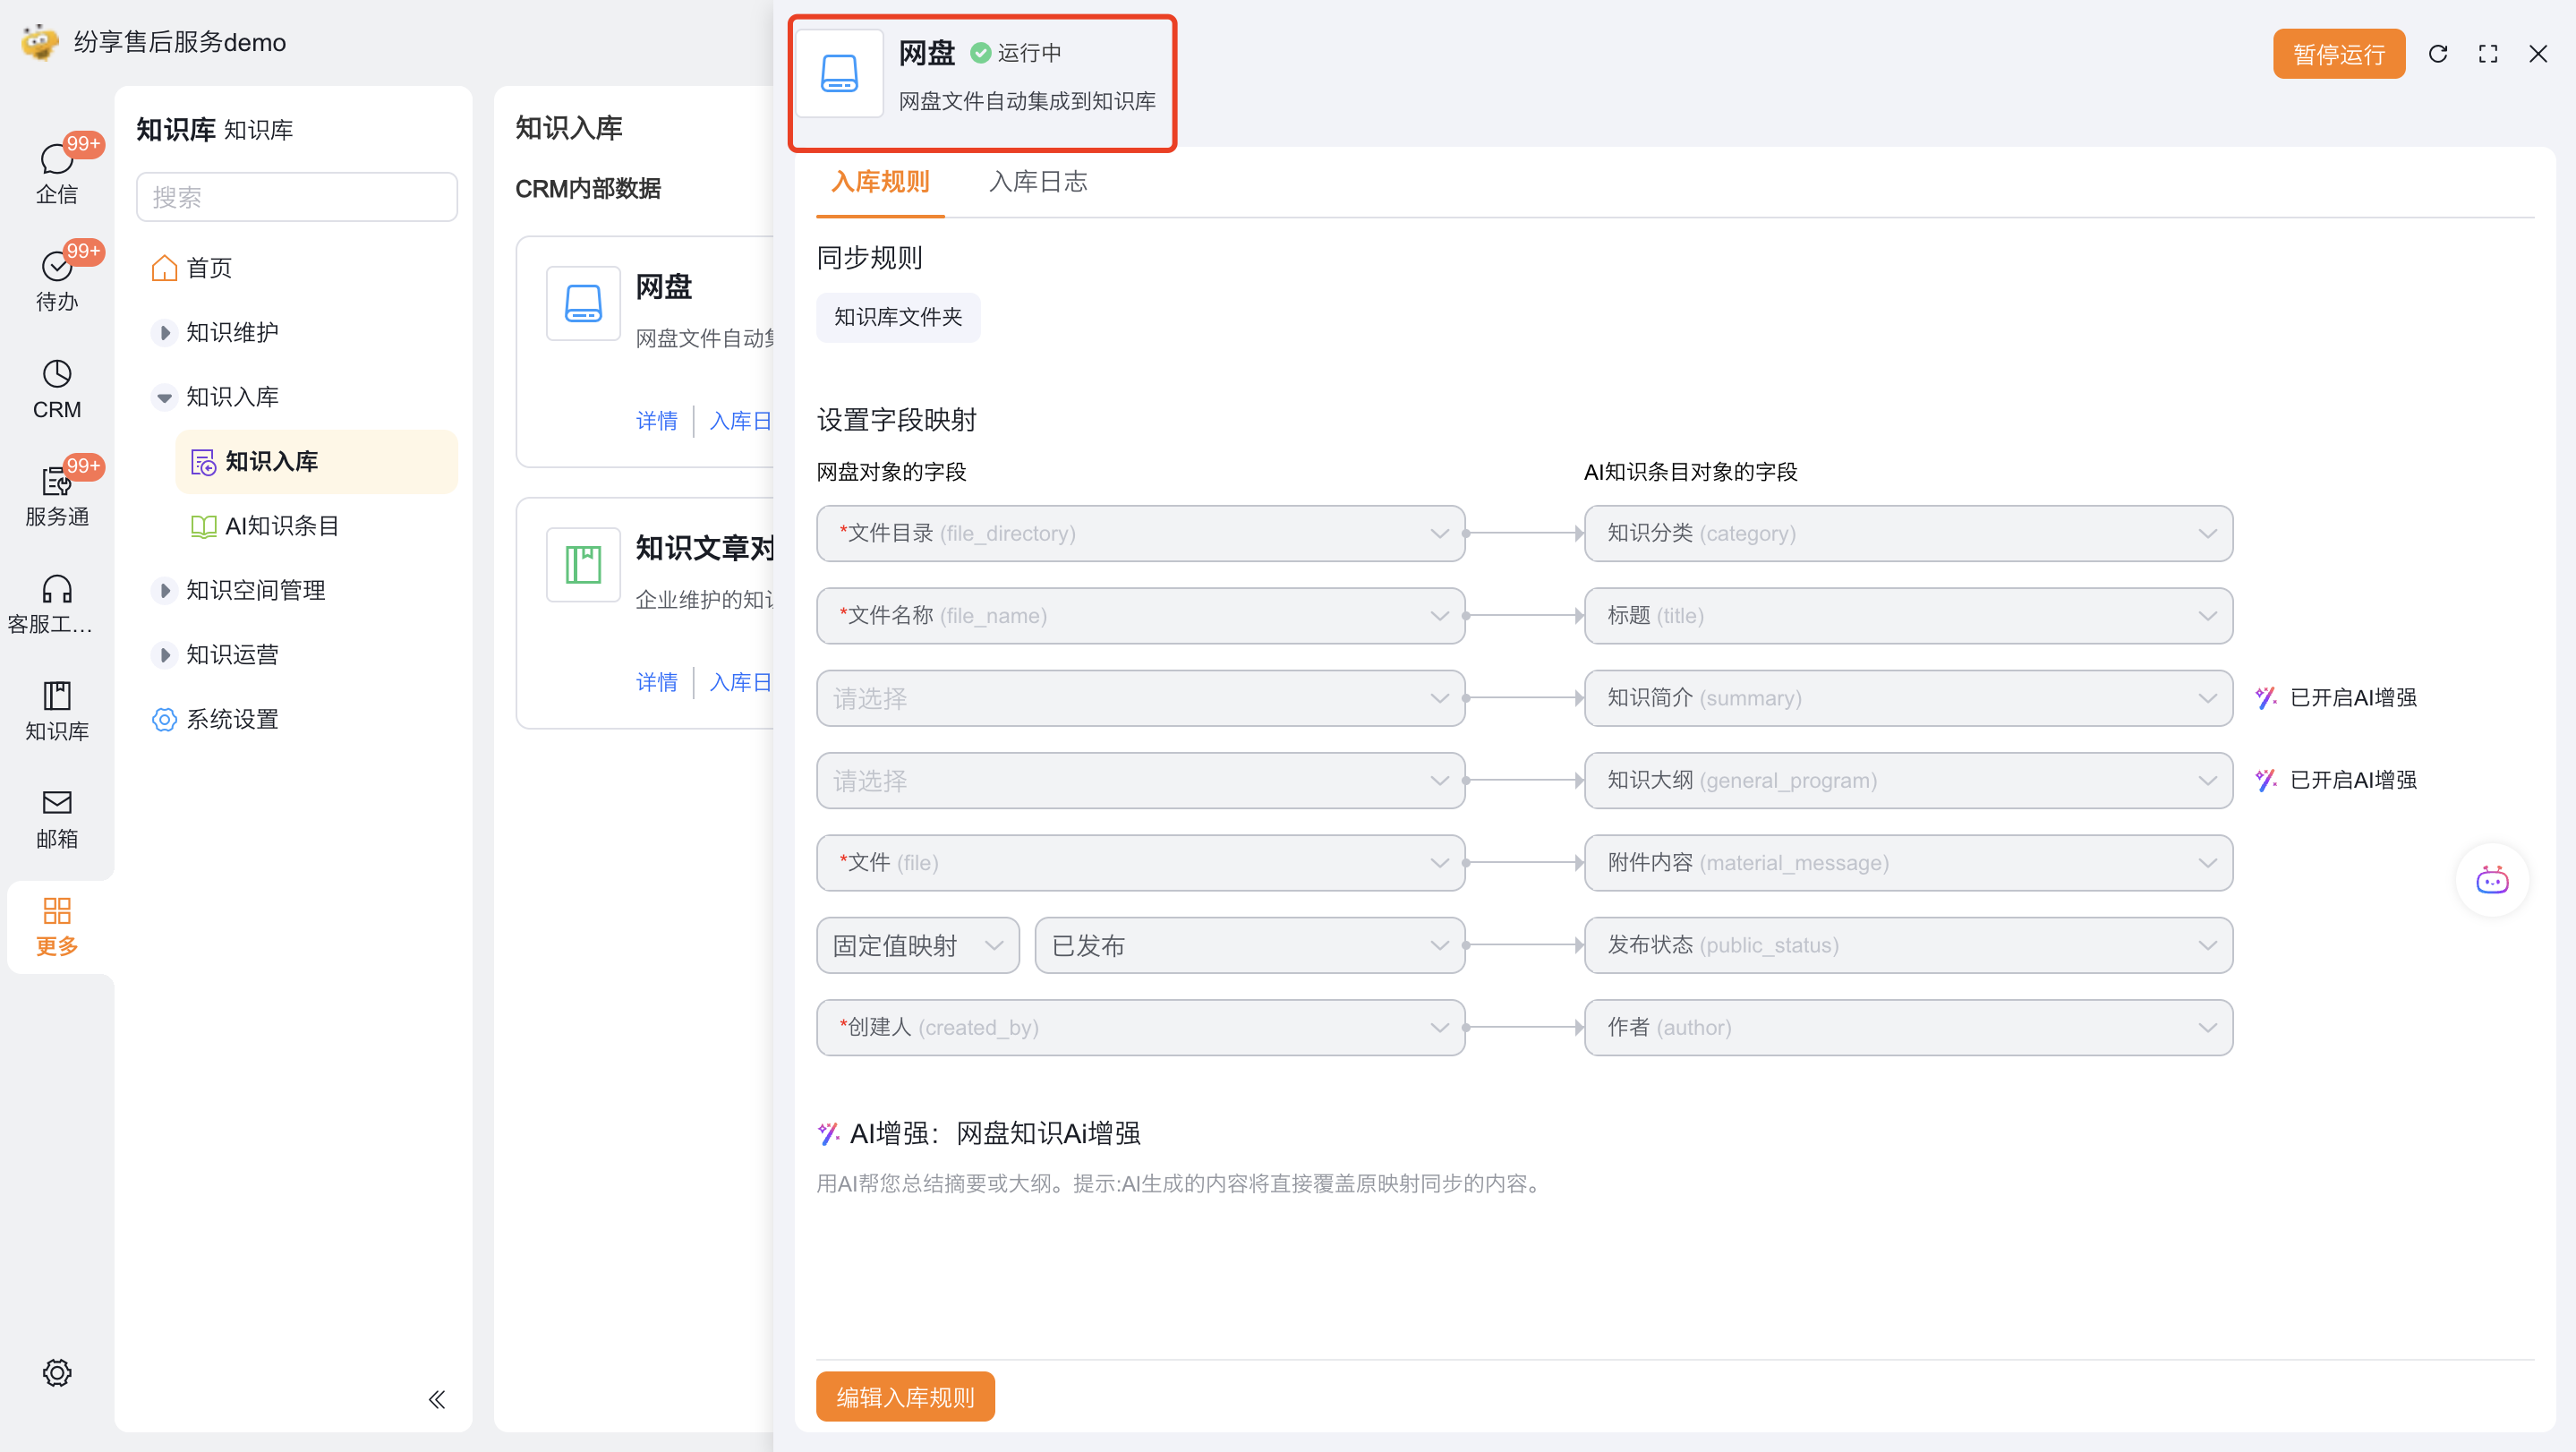
Task: Collapse the 知识入库 tree node
Action: pos(165,398)
